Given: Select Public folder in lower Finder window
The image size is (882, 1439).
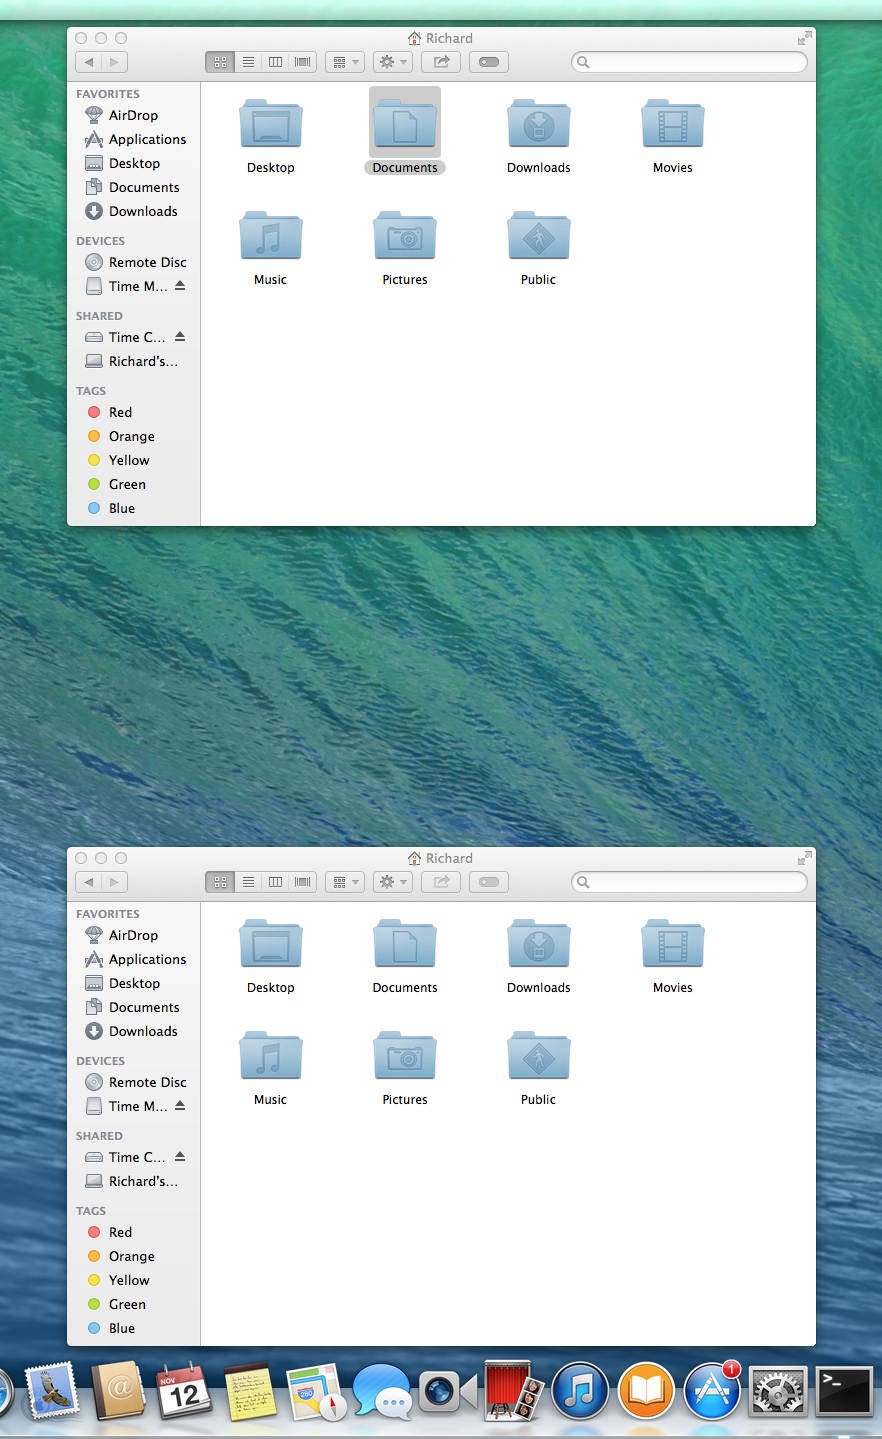Looking at the screenshot, I should [539, 1056].
